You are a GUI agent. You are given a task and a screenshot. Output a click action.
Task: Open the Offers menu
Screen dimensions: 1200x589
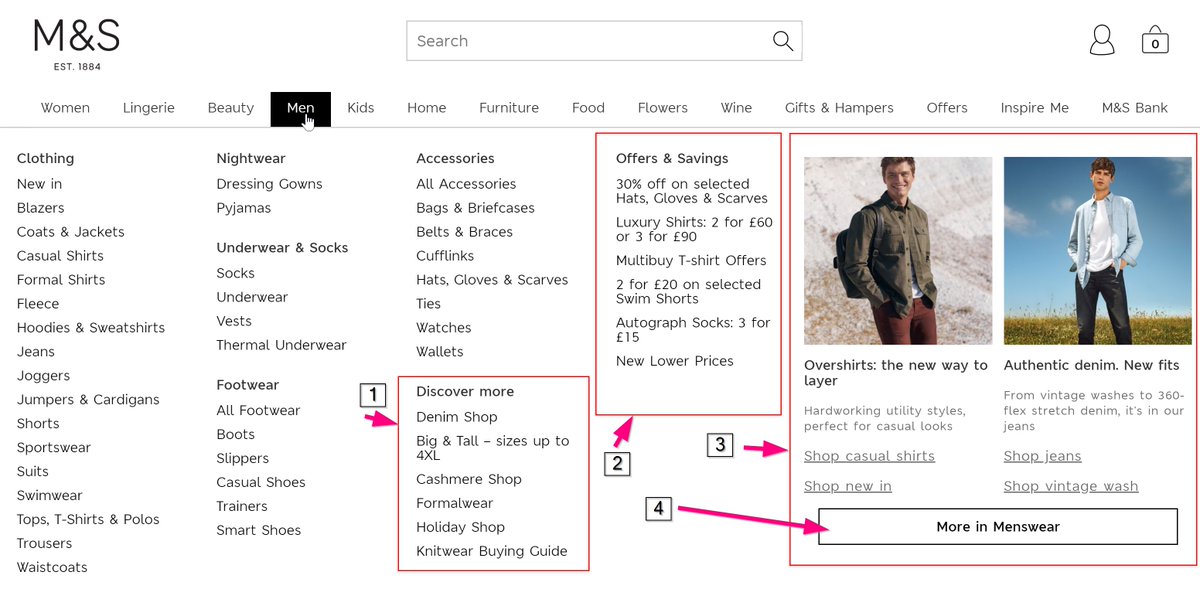[x=947, y=108]
